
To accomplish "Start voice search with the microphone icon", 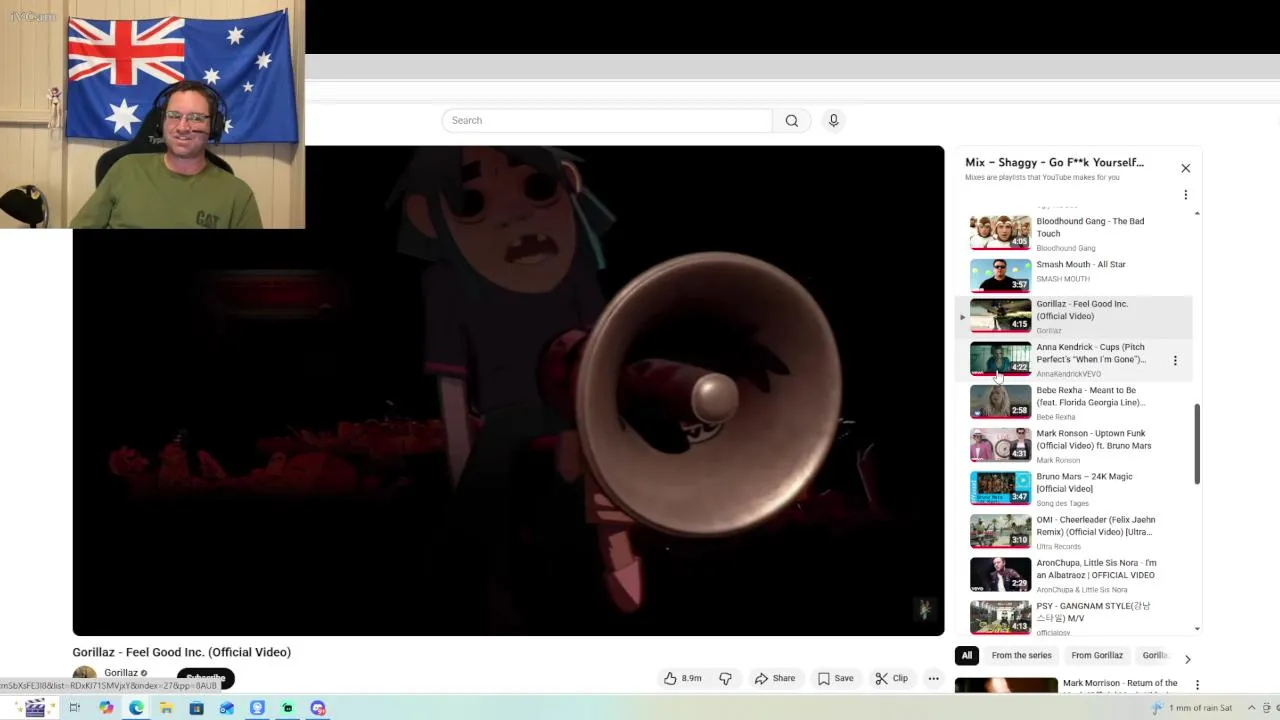I will [x=833, y=121].
